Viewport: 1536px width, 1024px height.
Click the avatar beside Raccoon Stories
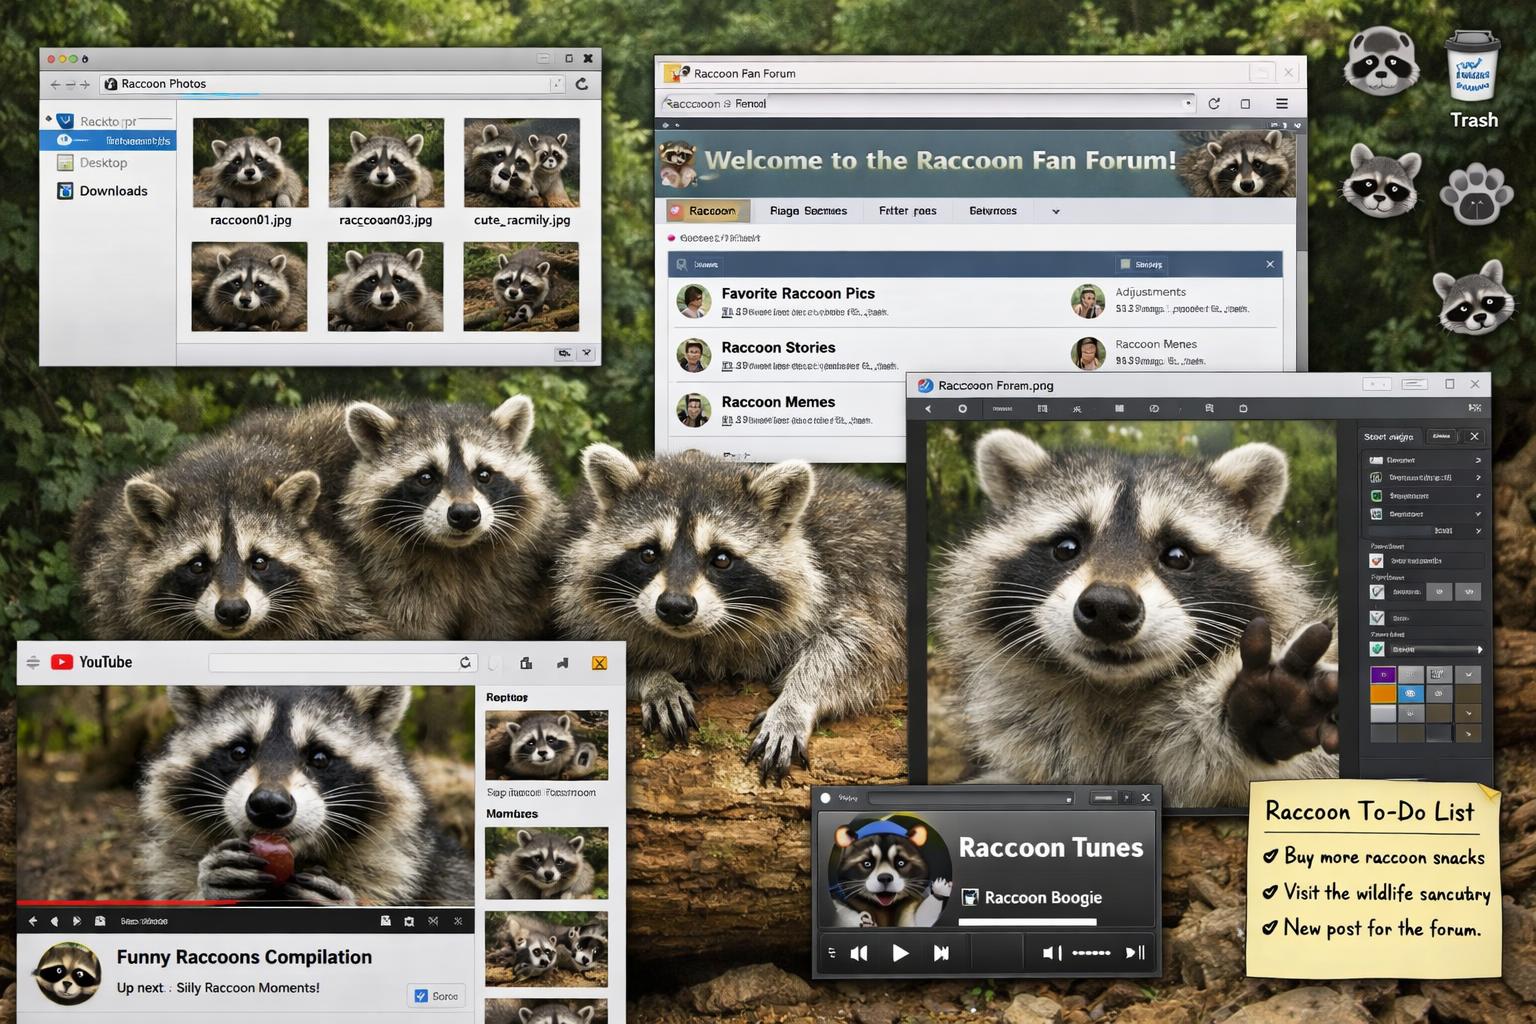694,355
